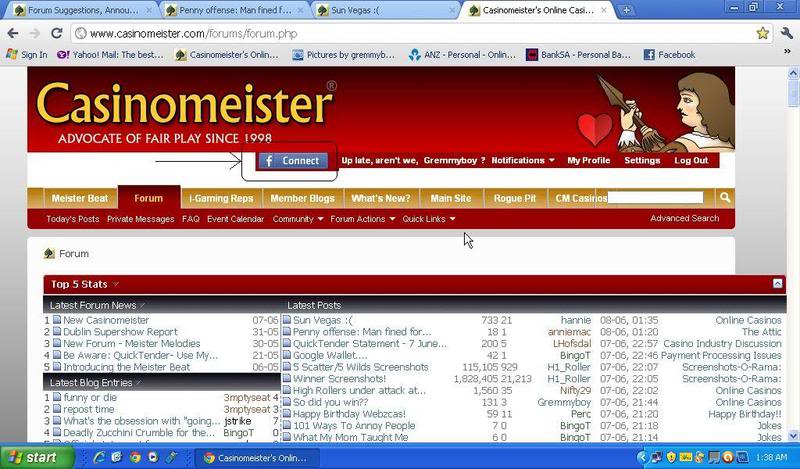The image size is (800, 469).
Task: Click the Casinomeister logo
Action: click(187, 111)
